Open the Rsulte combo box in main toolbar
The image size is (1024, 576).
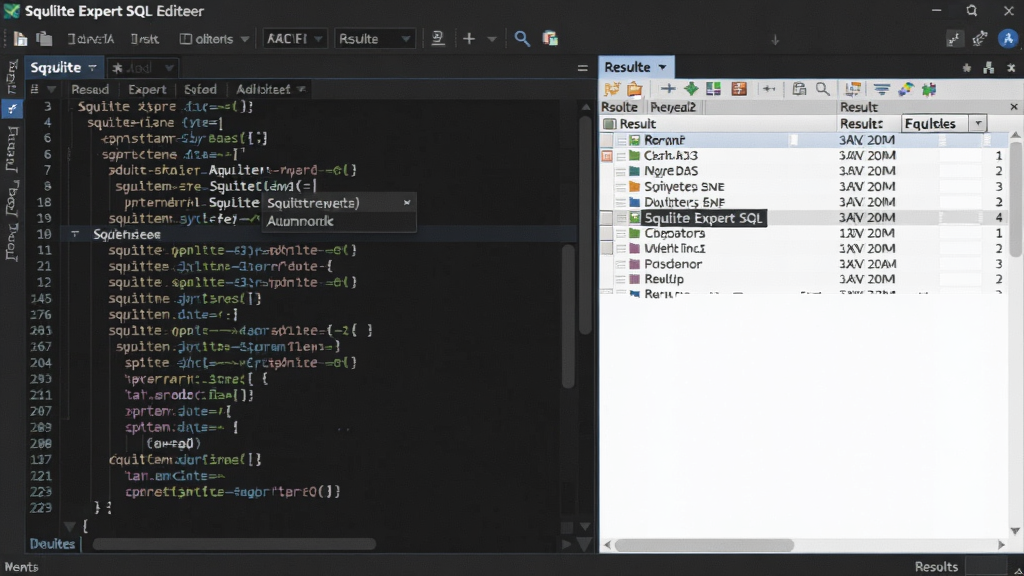(x=374, y=39)
